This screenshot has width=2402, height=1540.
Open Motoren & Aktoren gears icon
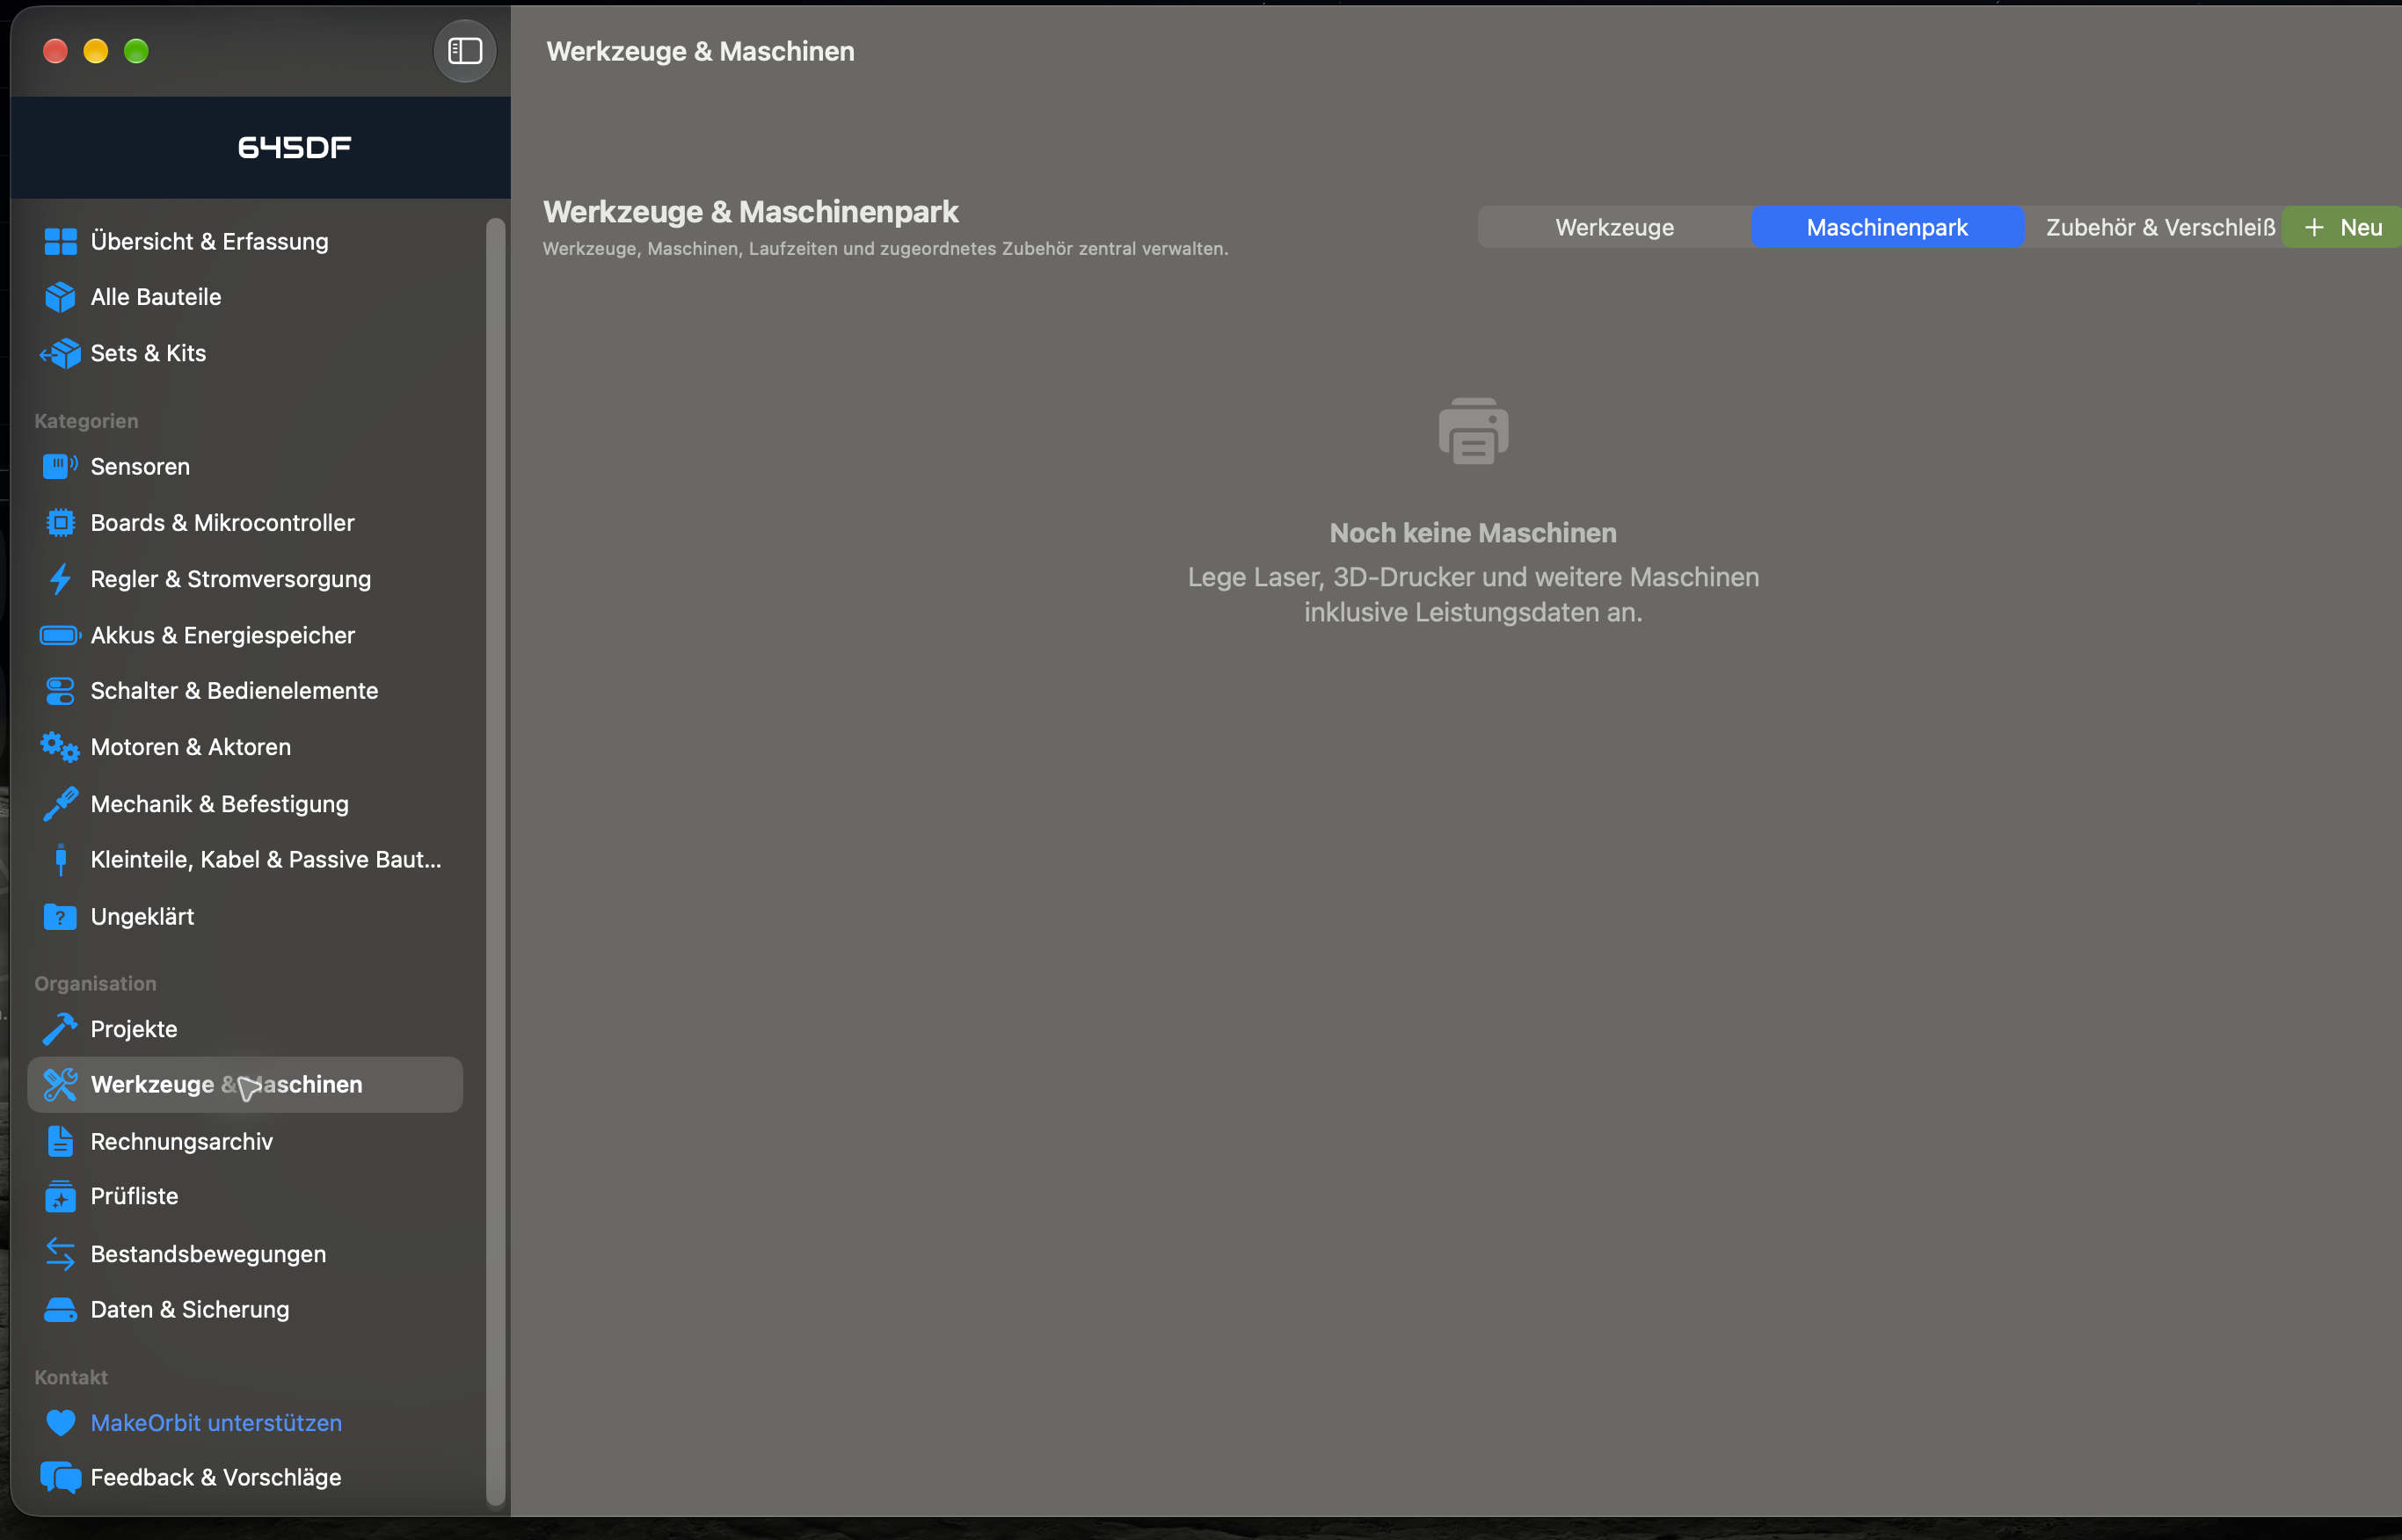coord(60,747)
